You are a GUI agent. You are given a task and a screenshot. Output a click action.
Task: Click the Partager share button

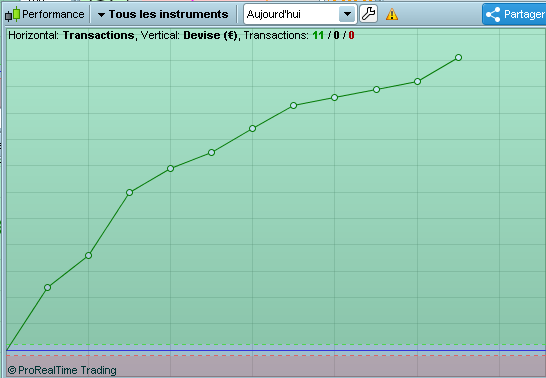(514, 14)
